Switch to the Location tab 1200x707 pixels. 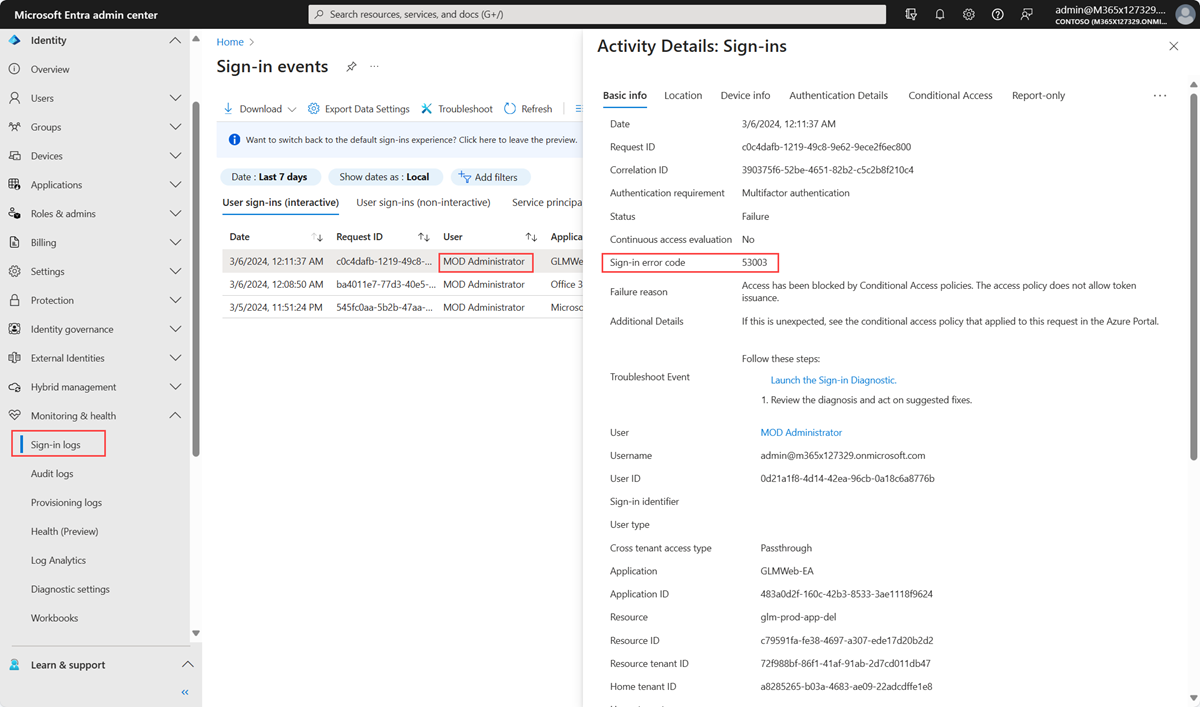tap(683, 95)
